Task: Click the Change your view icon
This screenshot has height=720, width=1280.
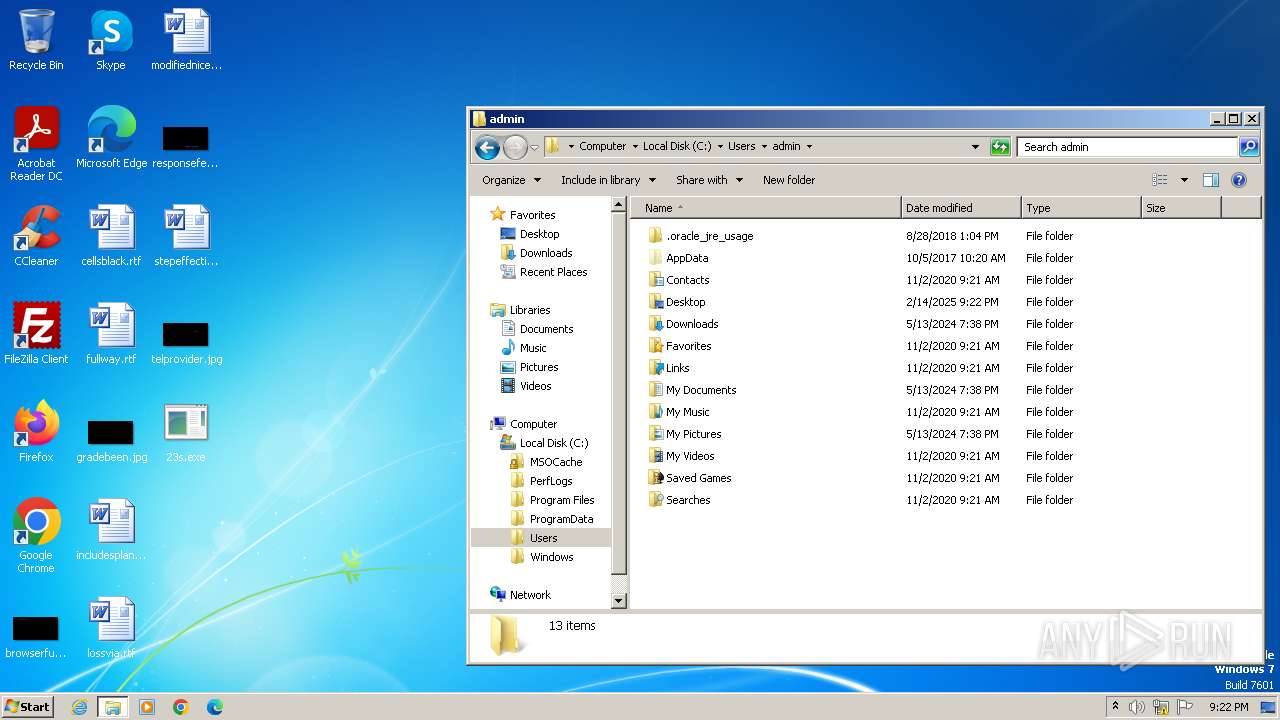Action: [x=1160, y=180]
